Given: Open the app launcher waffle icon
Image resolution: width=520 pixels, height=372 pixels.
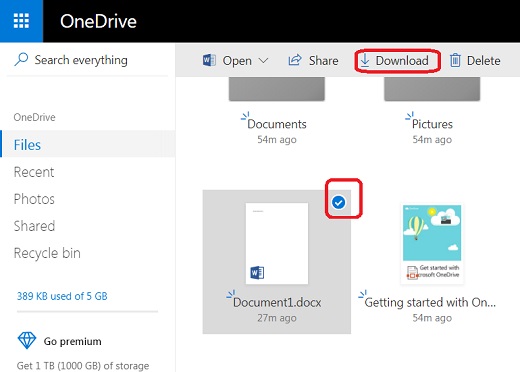Looking at the screenshot, I should click(21, 21).
